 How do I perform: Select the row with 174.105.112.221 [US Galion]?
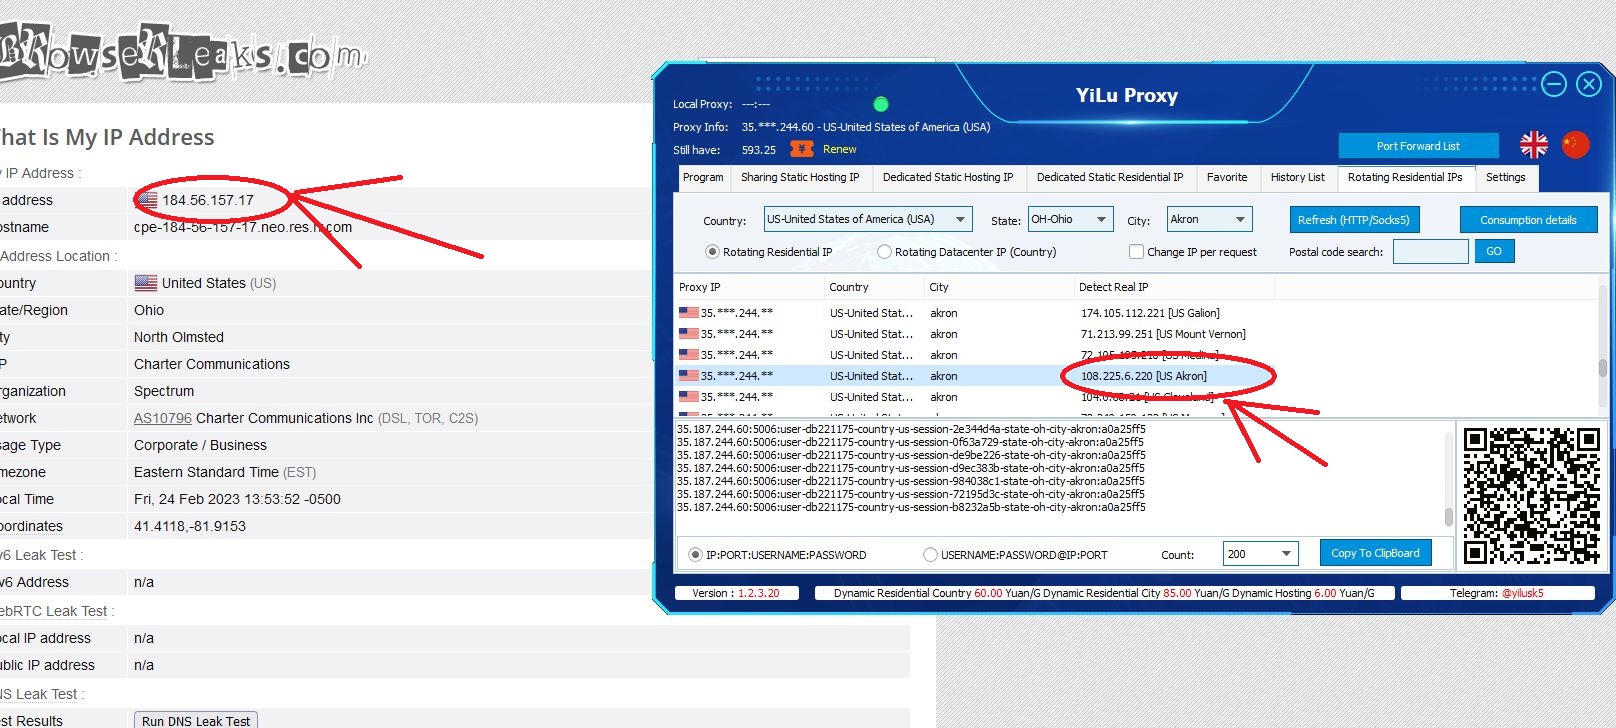click(1136, 313)
